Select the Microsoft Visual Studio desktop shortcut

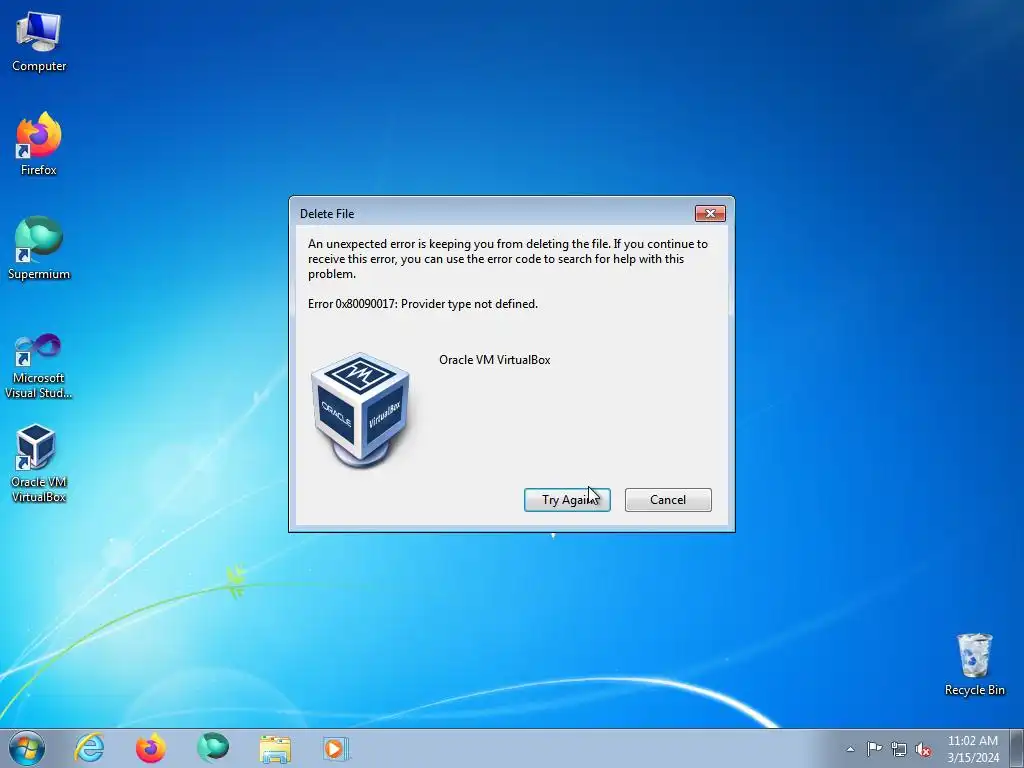(x=39, y=366)
